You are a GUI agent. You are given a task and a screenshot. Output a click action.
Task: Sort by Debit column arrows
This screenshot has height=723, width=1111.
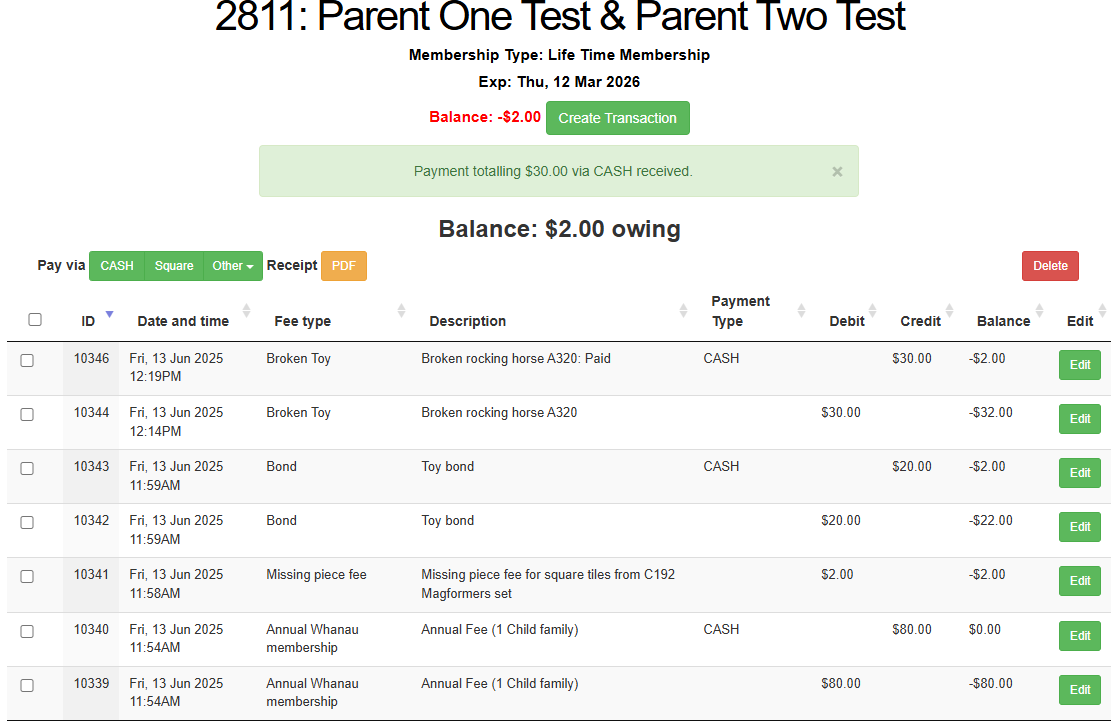[872, 310]
